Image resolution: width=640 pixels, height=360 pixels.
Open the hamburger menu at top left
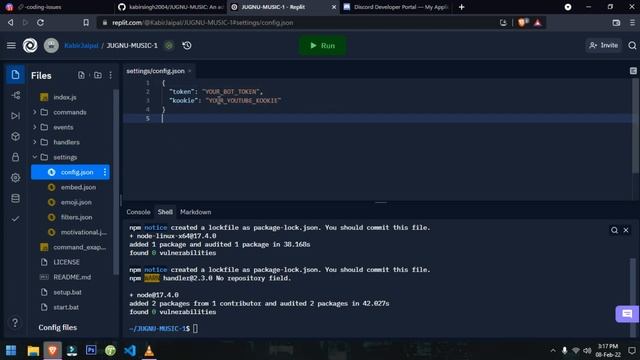click(x=11, y=45)
